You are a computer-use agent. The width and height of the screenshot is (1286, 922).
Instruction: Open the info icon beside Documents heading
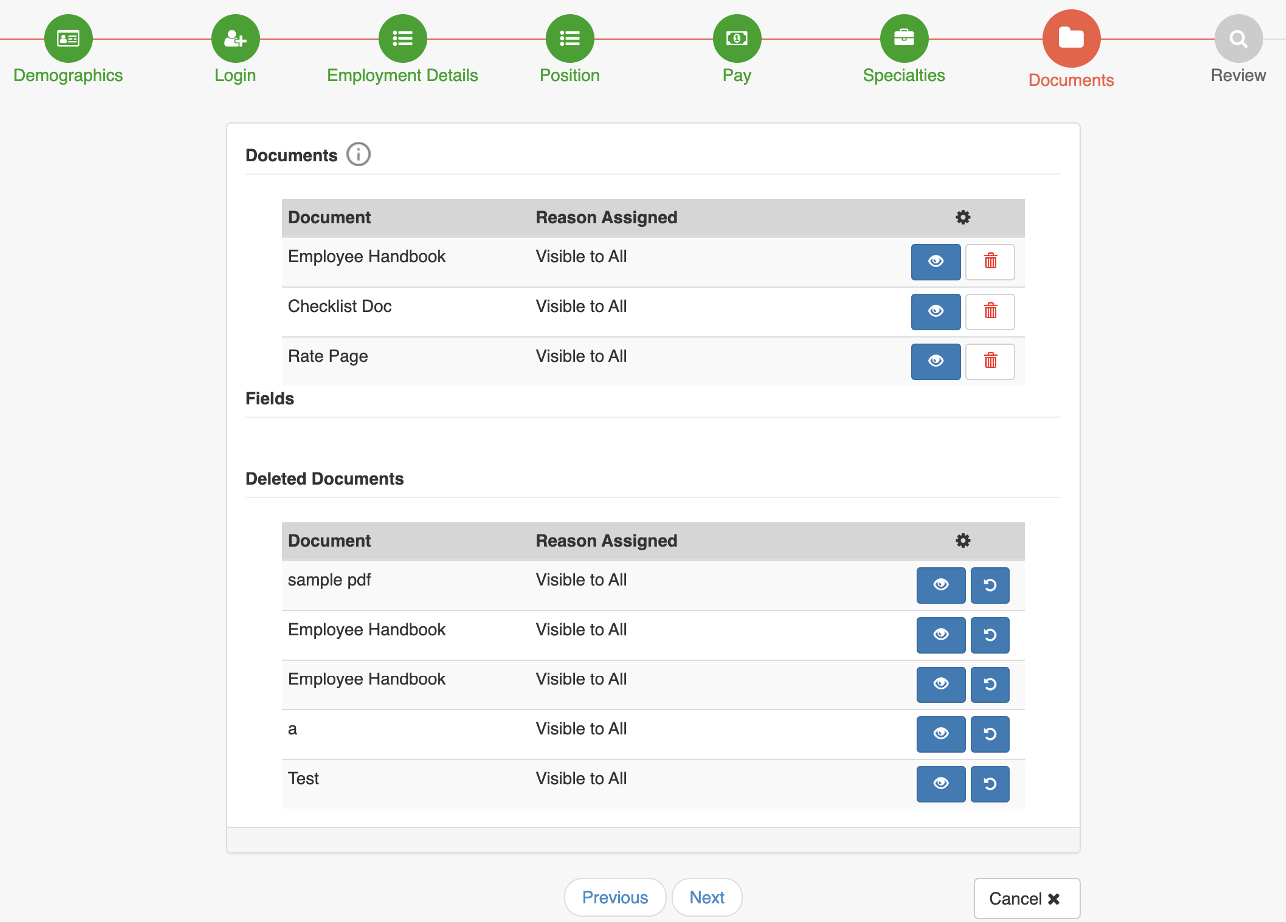(358, 154)
